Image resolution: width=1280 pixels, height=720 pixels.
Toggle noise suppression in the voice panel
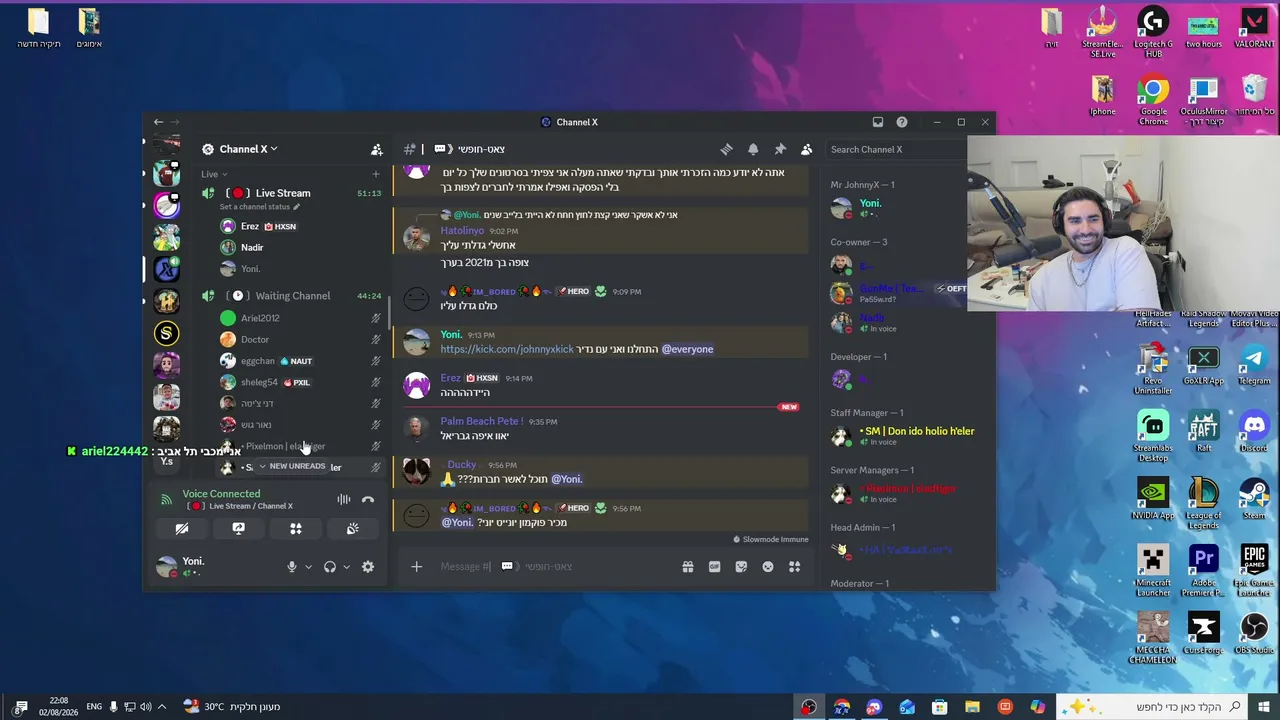(x=343, y=499)
